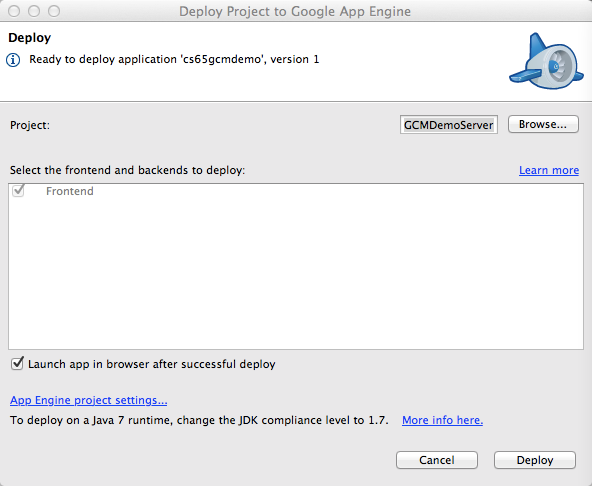Open the More info here link
The width and height of the screenshot is (592, 486).
click(442, 420)
